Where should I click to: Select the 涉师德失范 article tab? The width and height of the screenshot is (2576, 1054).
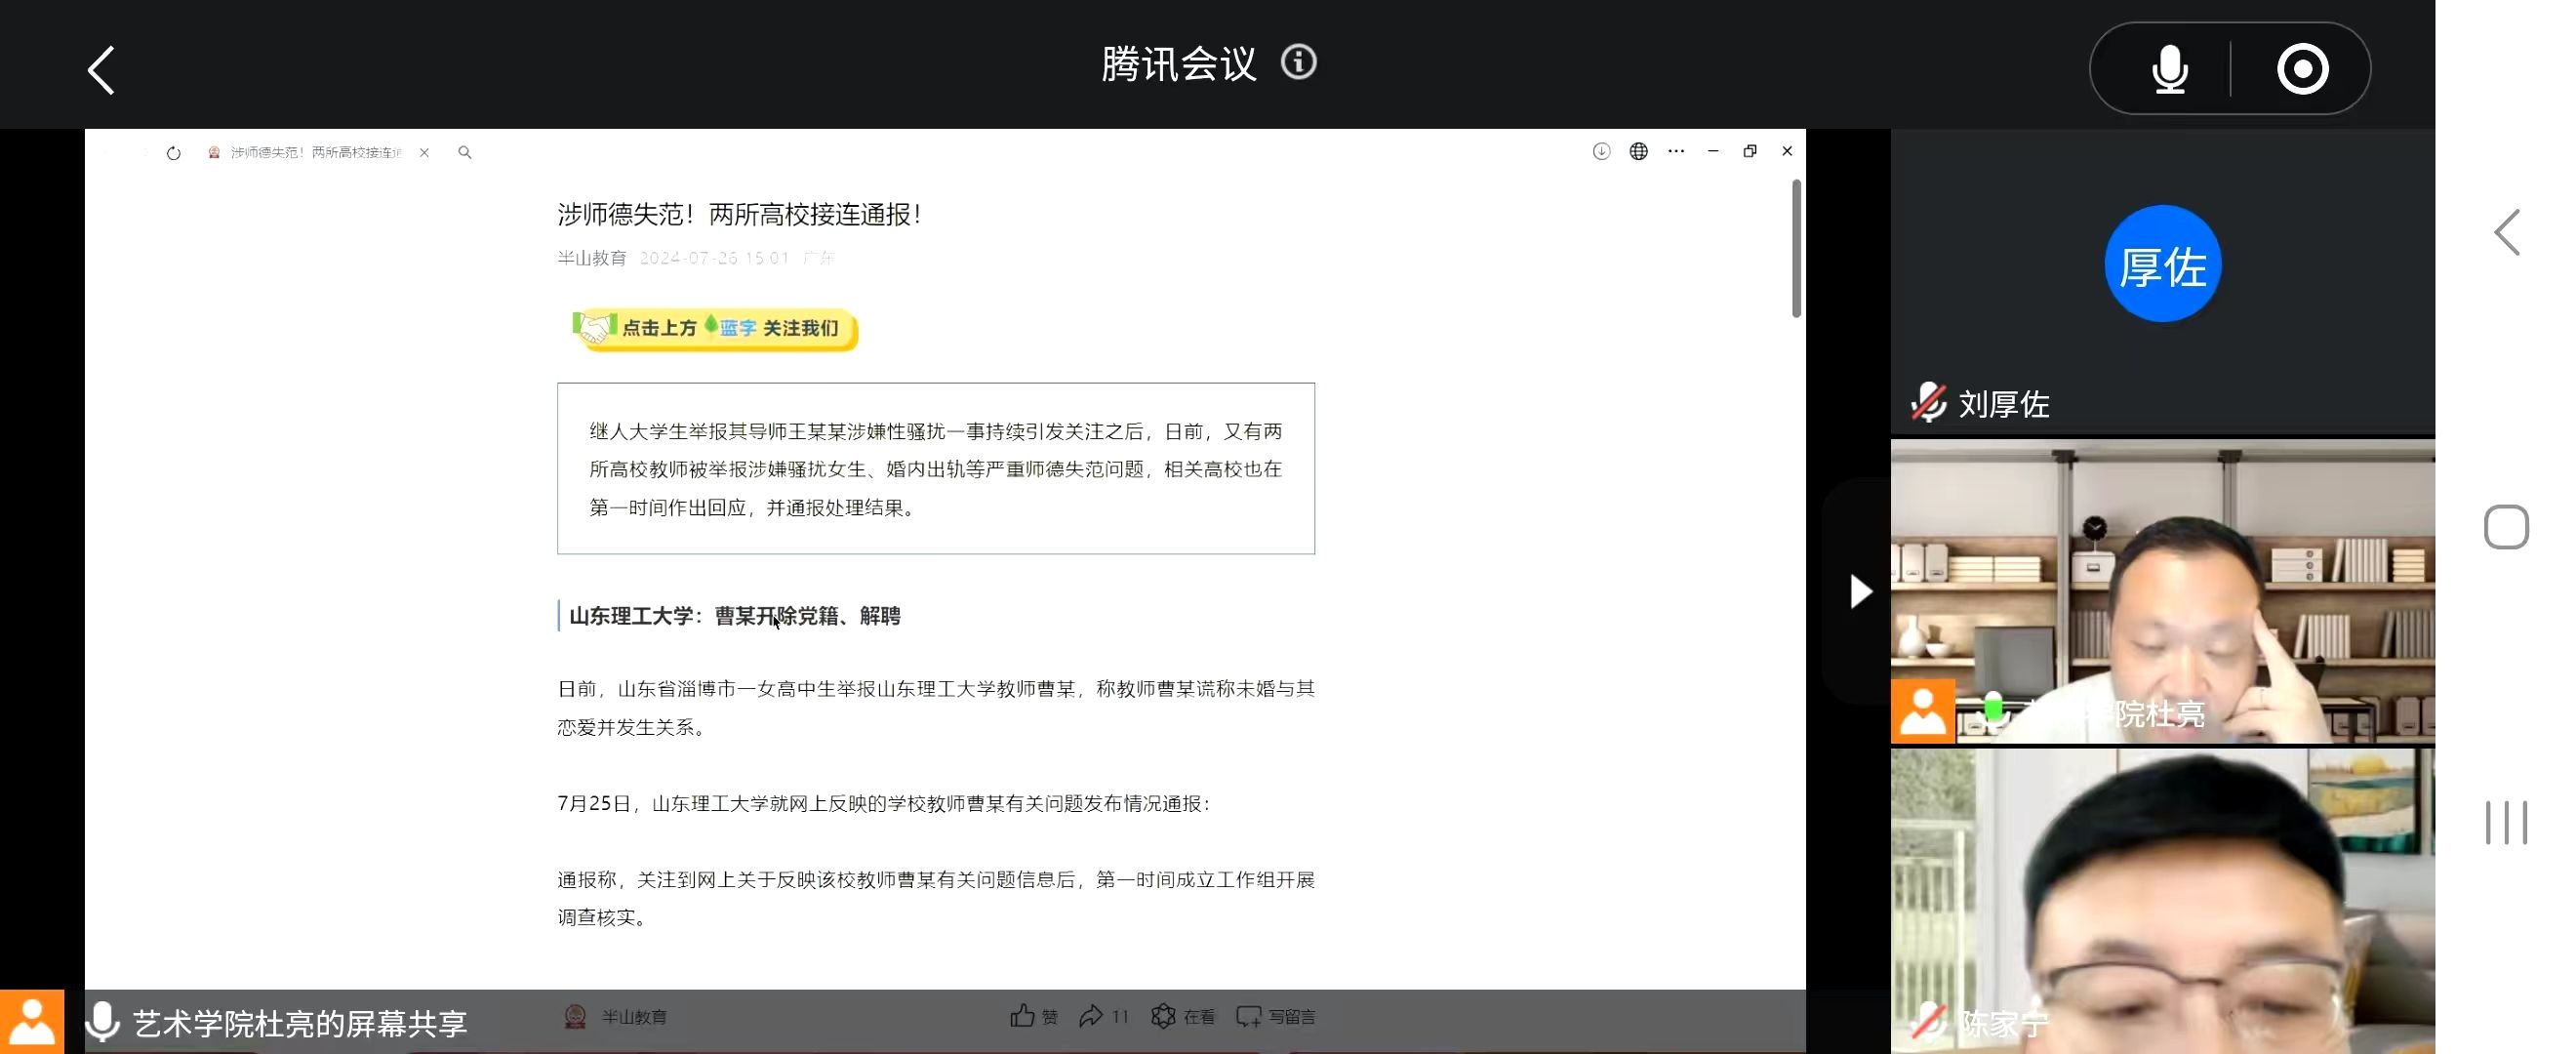[x=314, y=153]
